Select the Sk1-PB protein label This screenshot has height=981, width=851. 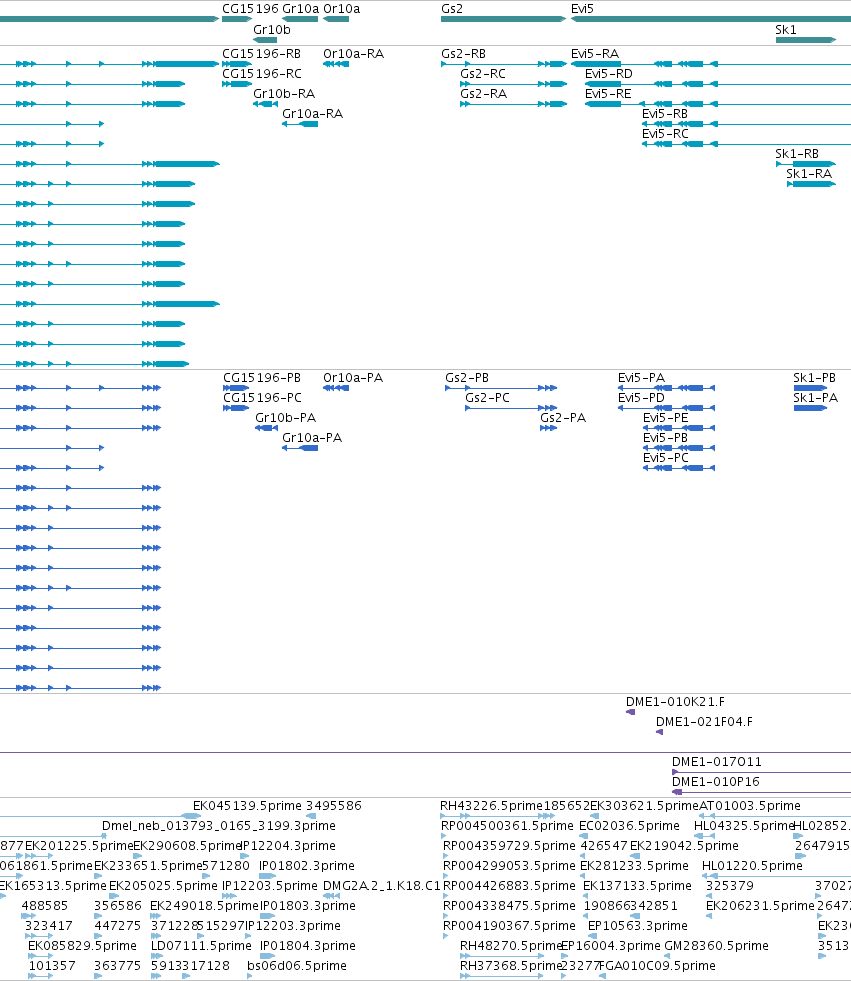pyautogui.click(x=814, y=378)
